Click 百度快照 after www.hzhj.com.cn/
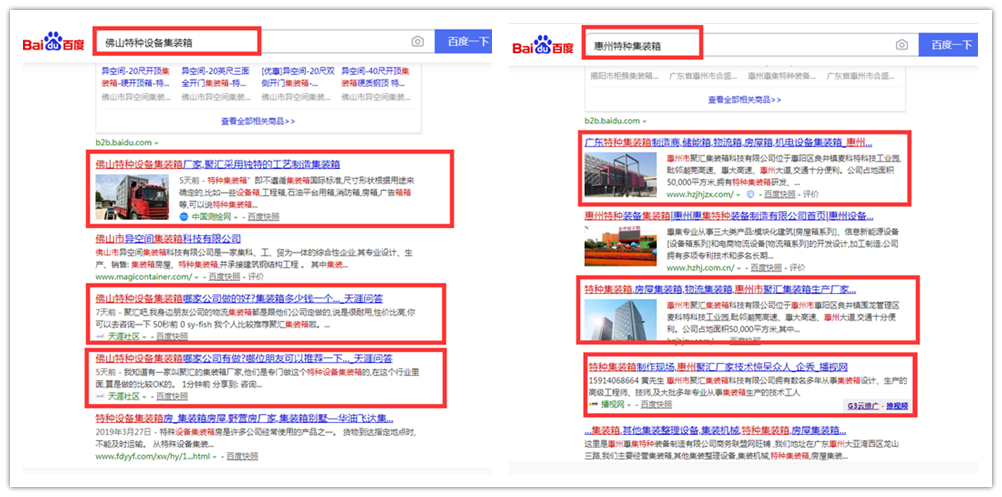The image size is (1002, 497). 766,268
